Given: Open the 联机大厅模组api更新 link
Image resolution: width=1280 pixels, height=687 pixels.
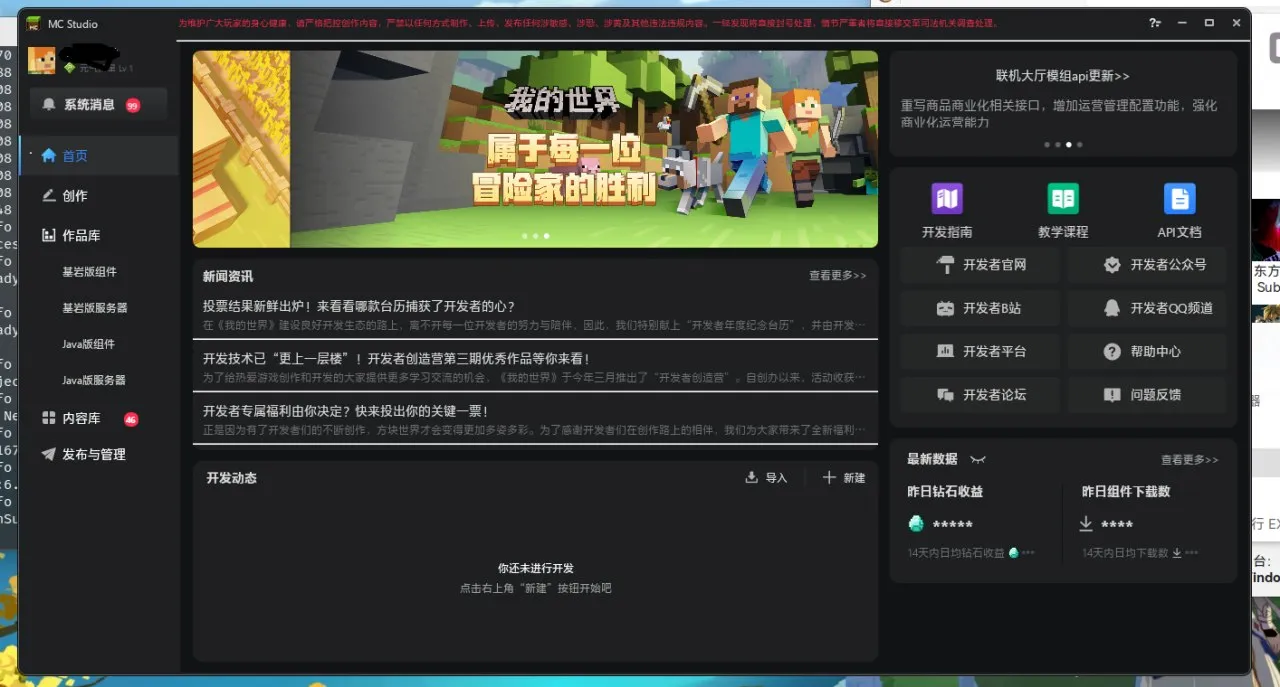Looking at the screenshot, I should (1063, 75).
